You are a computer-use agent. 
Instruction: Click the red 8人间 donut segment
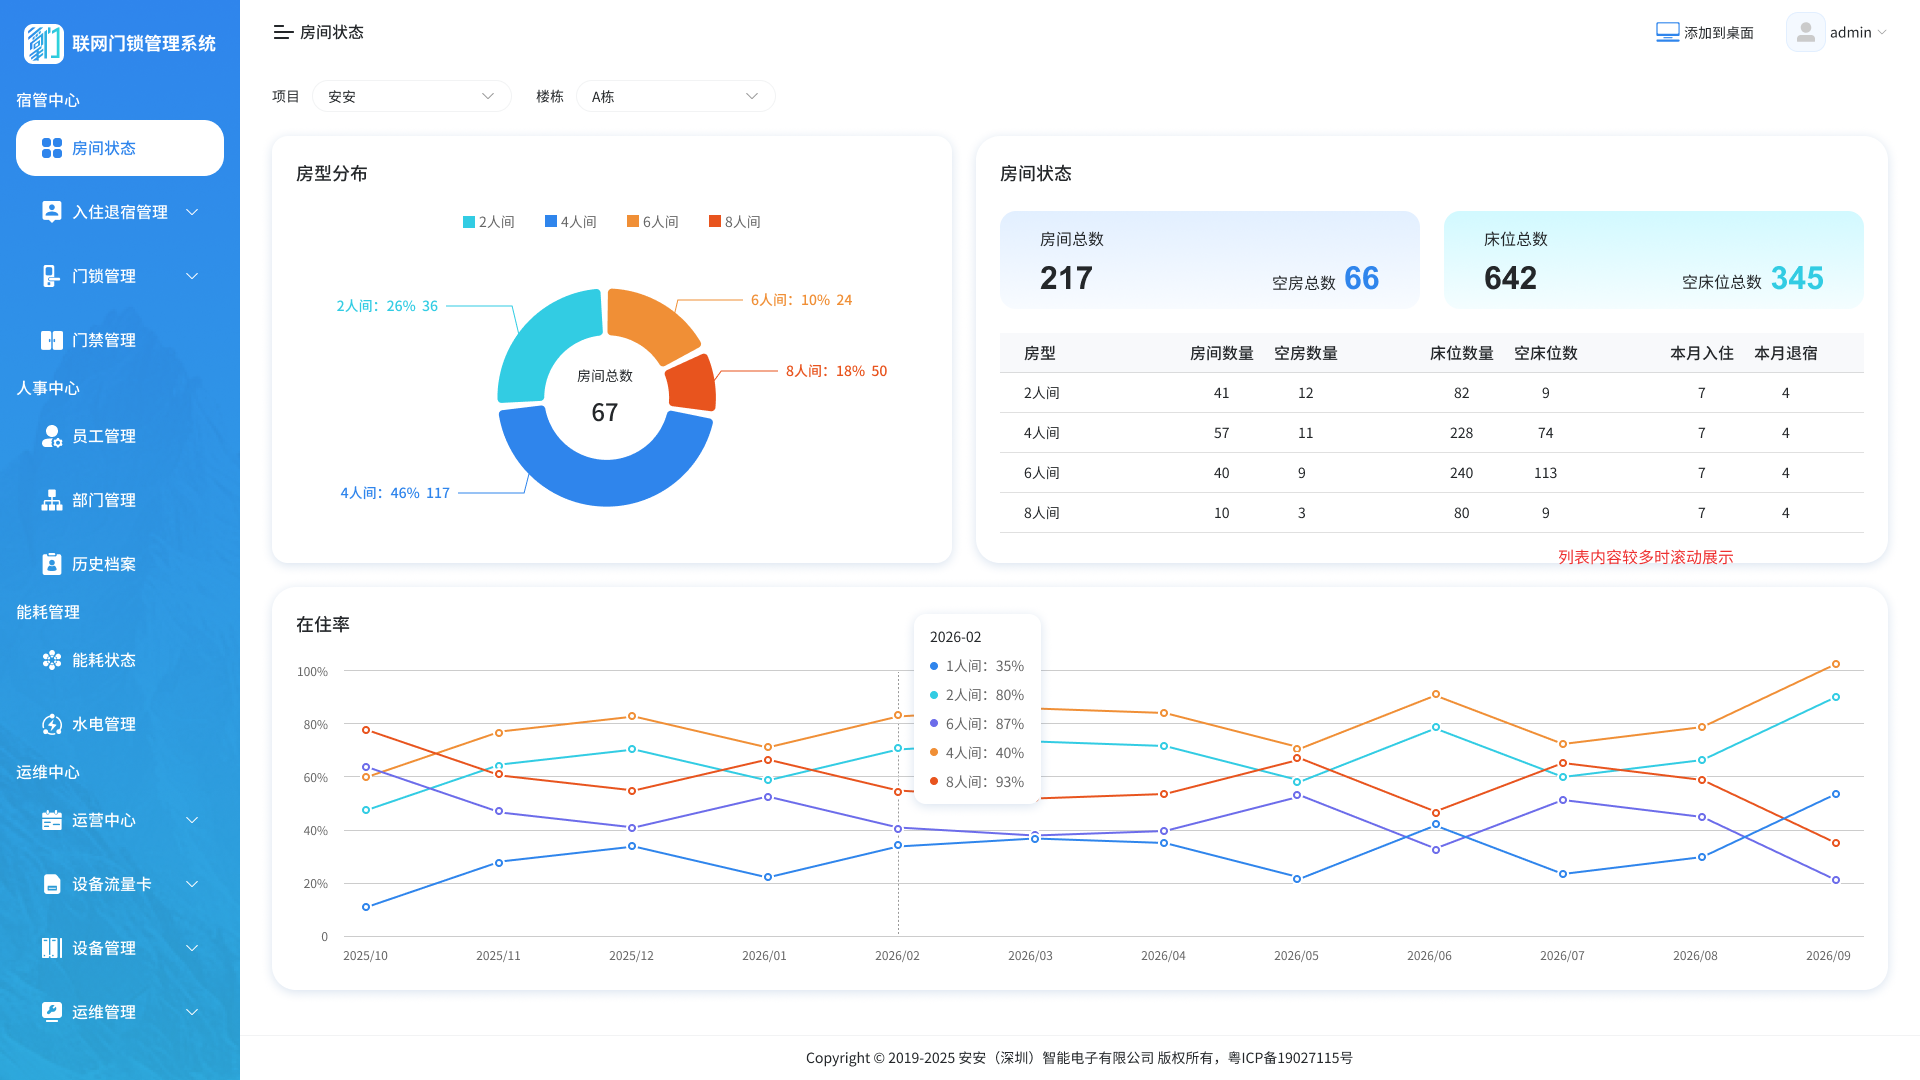(694, 384)
